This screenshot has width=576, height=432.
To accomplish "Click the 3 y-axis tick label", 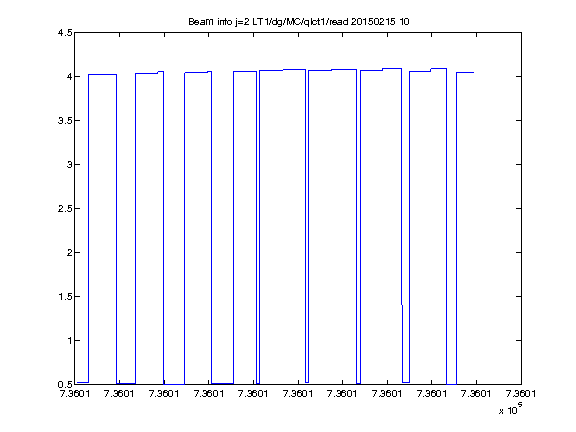I will pos(69,165).
